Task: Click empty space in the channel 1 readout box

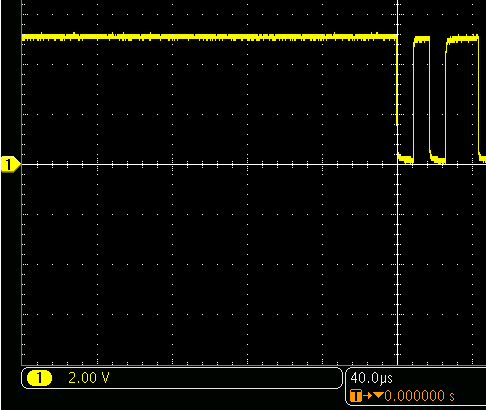Action: coord(227,378)
